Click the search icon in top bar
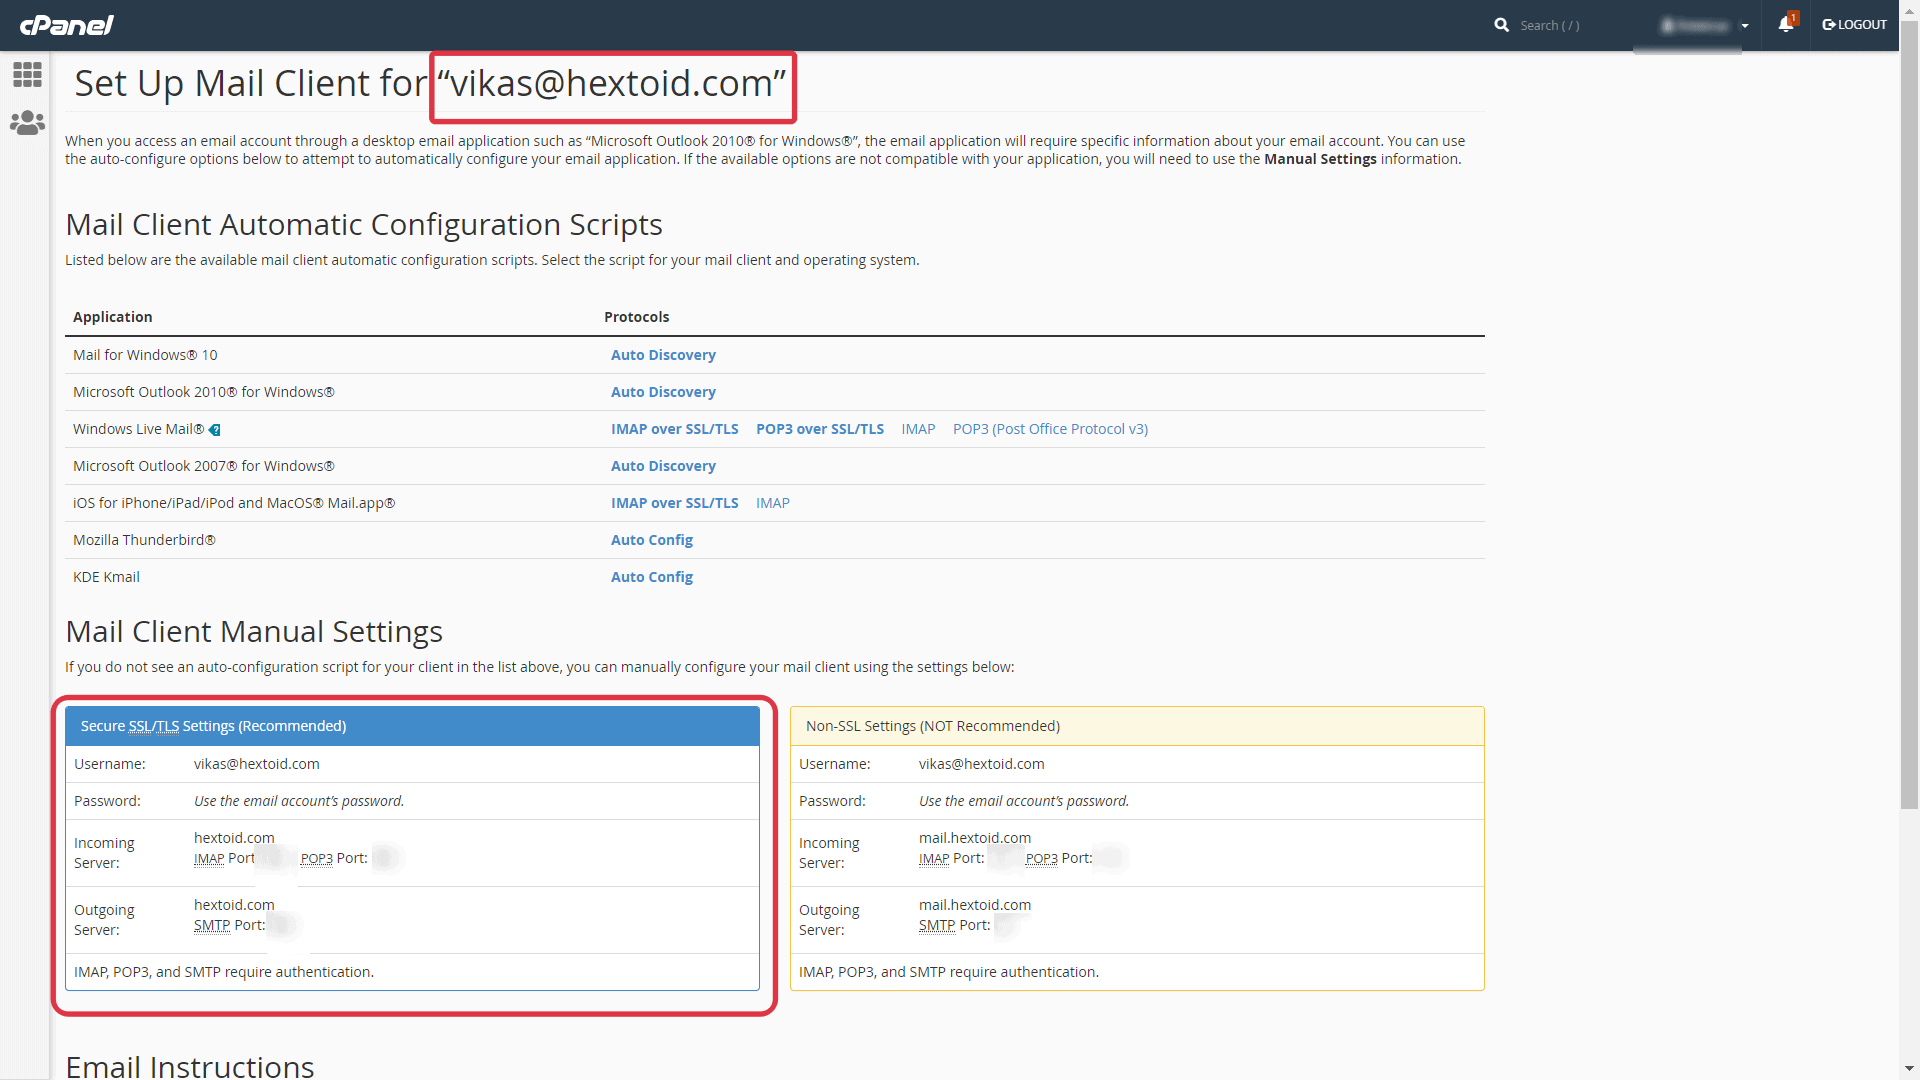 coord(1501,25)
